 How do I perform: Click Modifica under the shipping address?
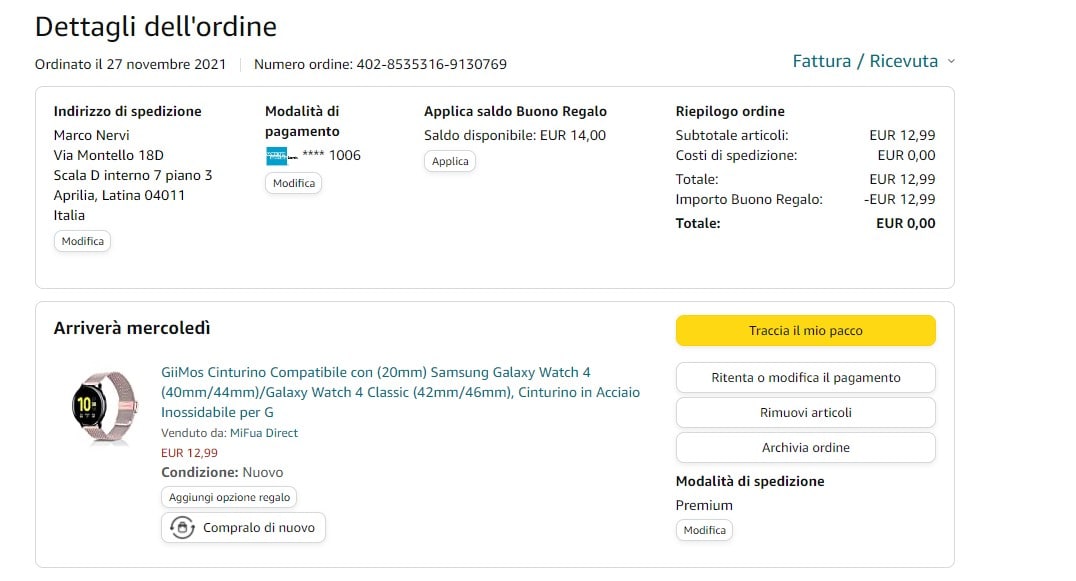[83, 241]
